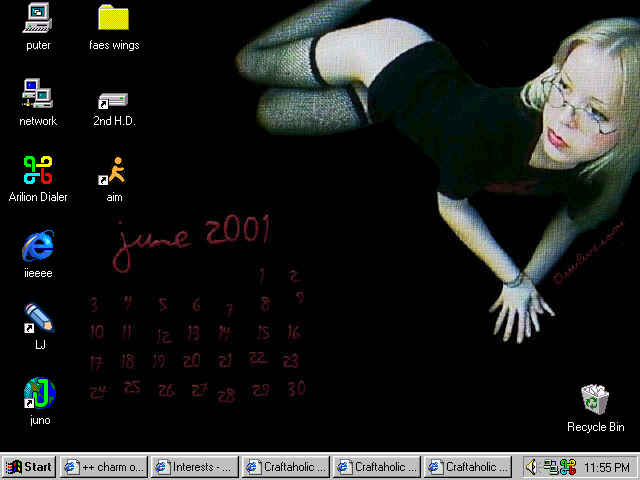Click the volume speaker tray icon

[x=531, y=466]
